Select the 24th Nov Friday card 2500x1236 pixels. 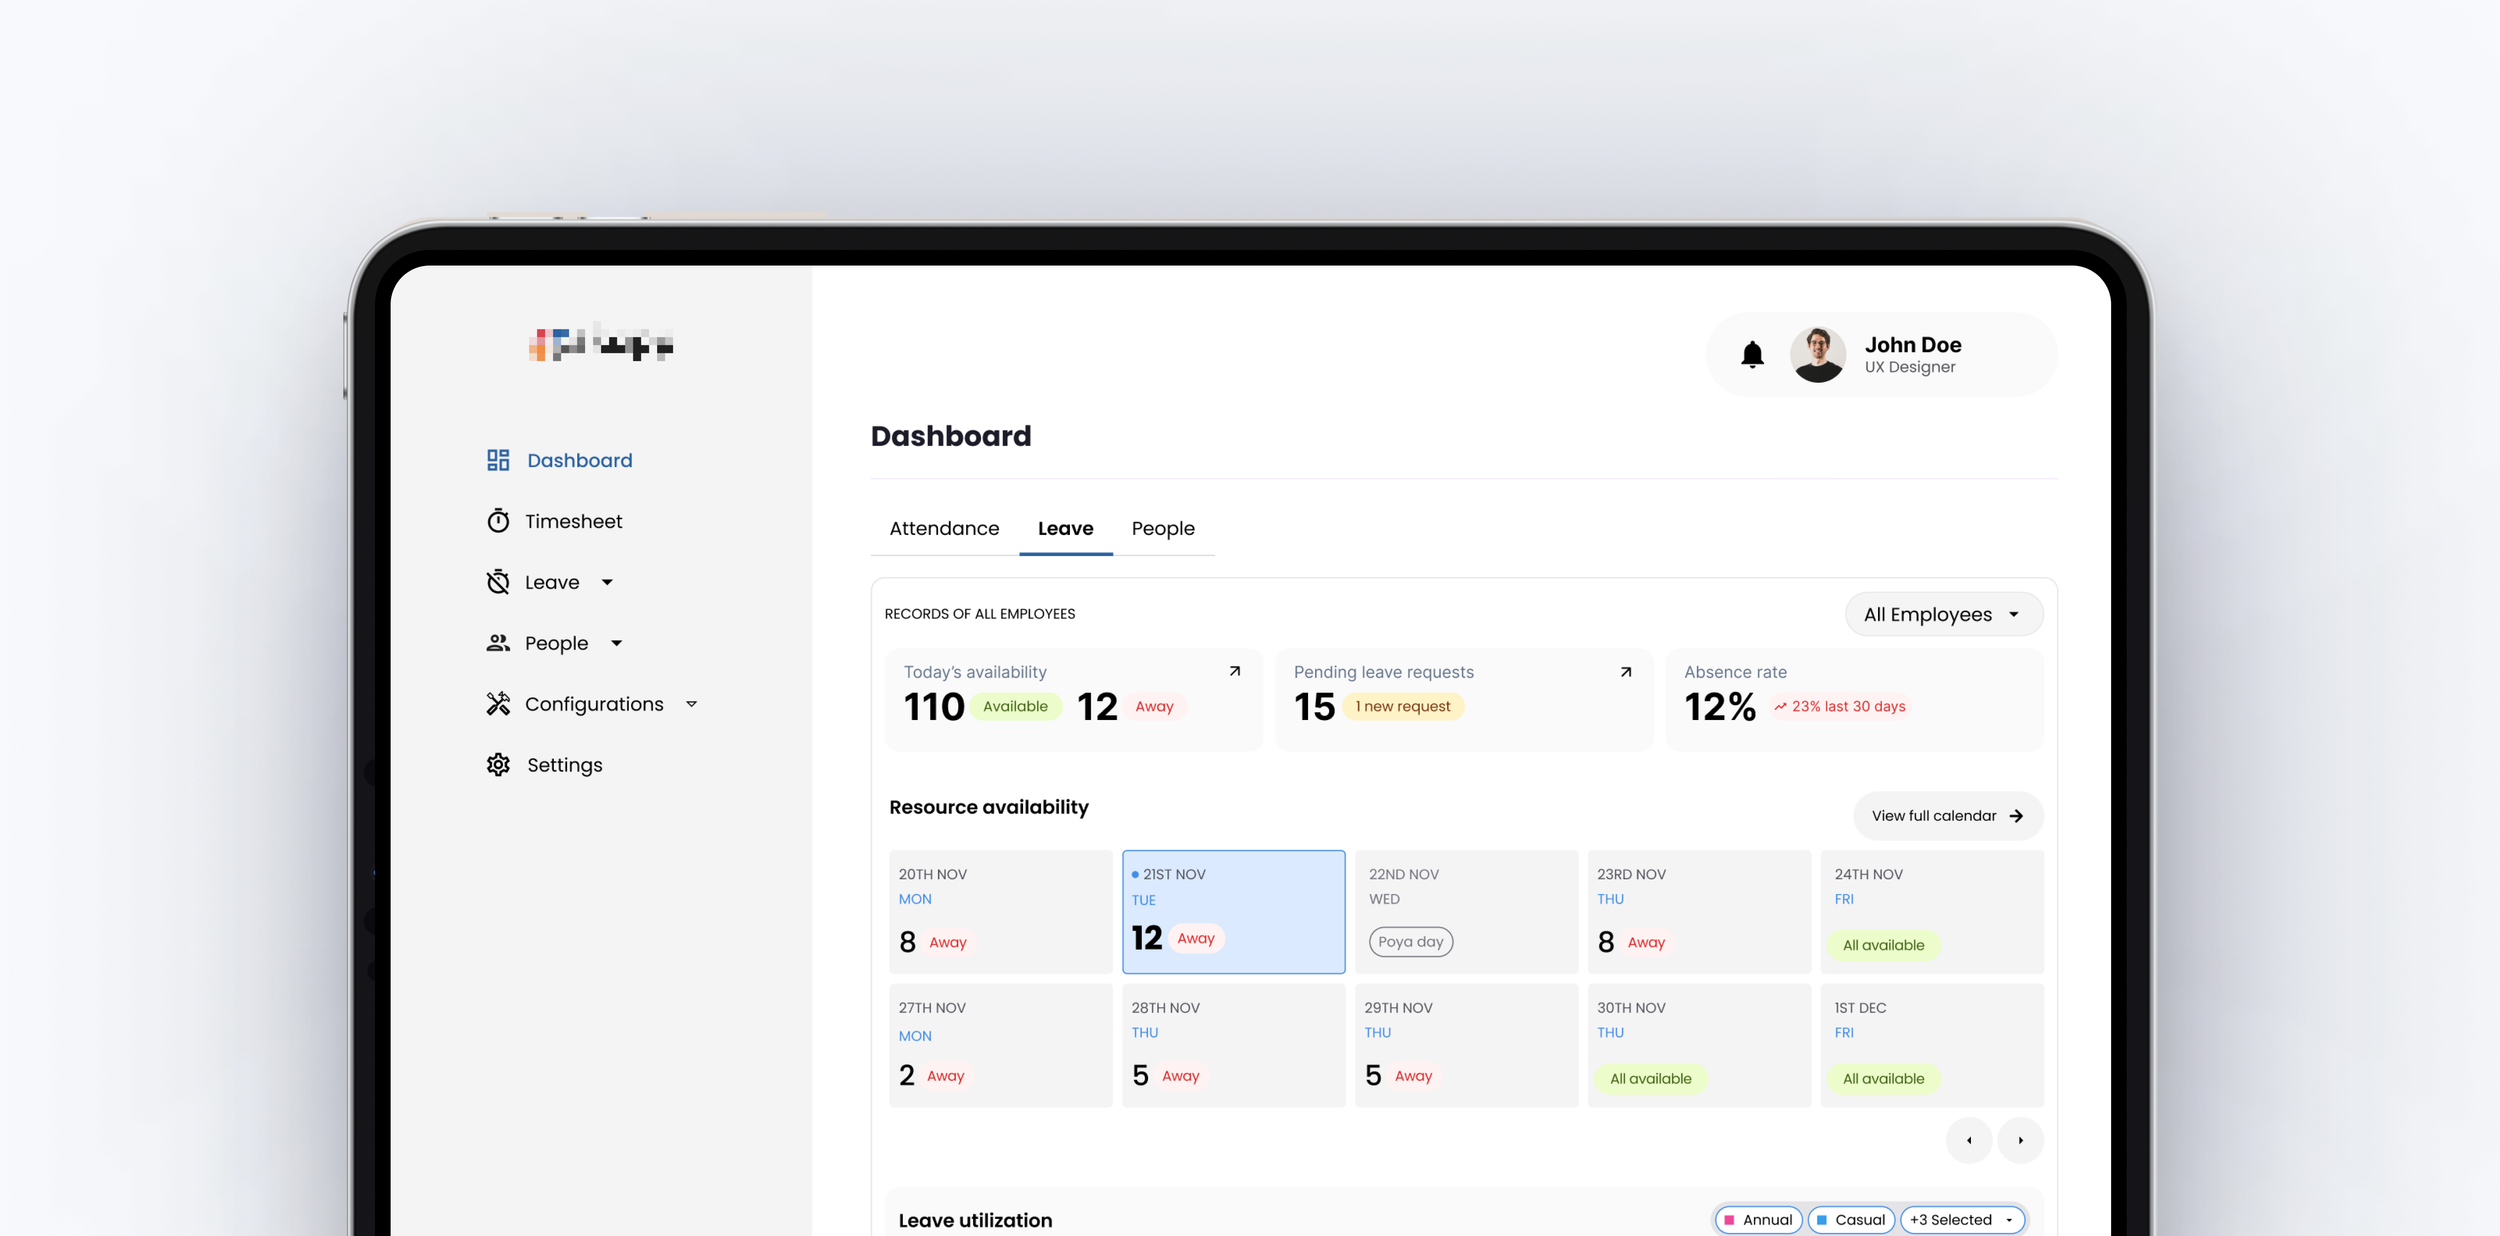1932,911
